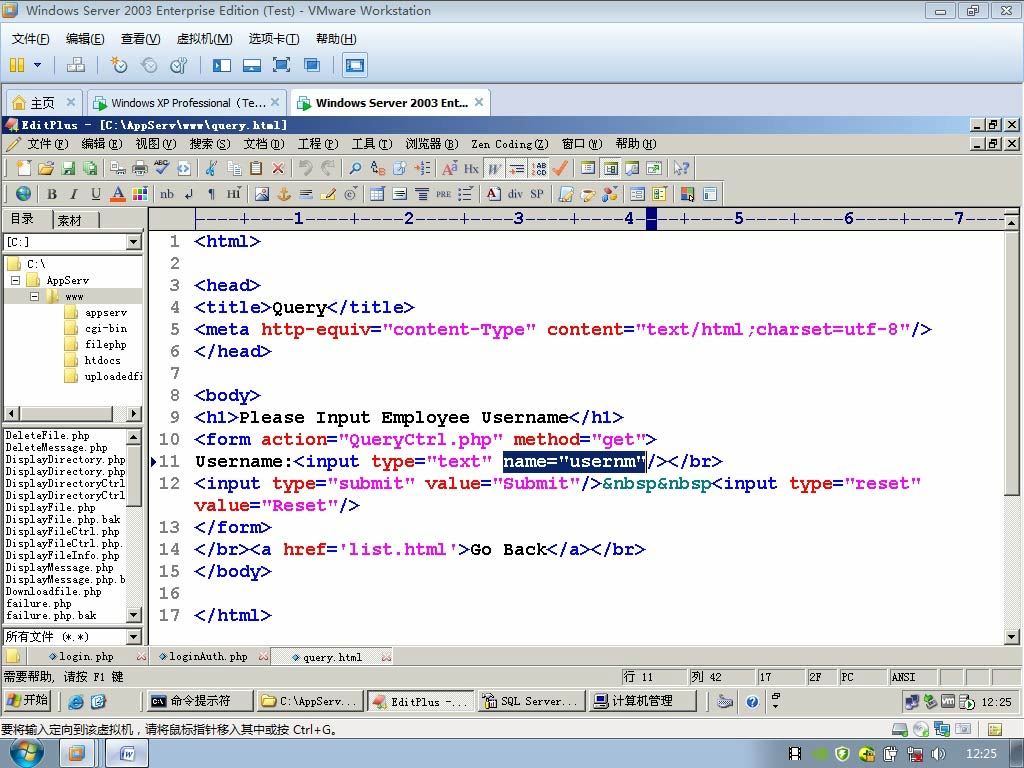Apply Bold tag with B icon
The image size is (1024, 768).
click(52, 194)
